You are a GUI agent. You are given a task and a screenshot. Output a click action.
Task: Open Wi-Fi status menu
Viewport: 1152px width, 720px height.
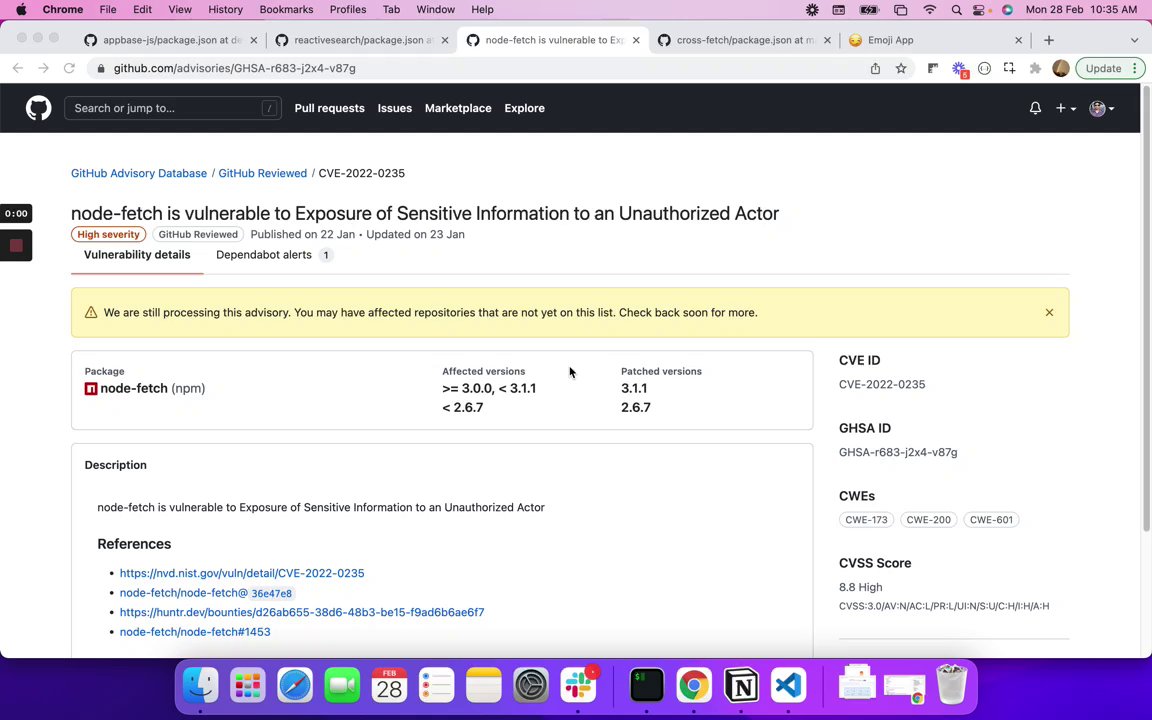tap(929, 10)
